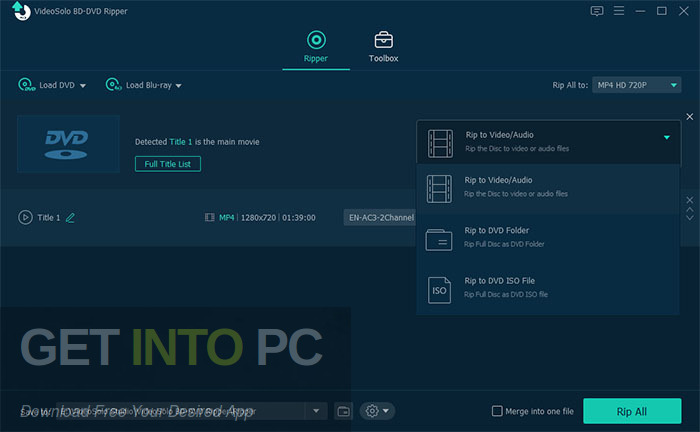
Task: Click the 1280x720 resolution text
Action: (x=258, y=218)
